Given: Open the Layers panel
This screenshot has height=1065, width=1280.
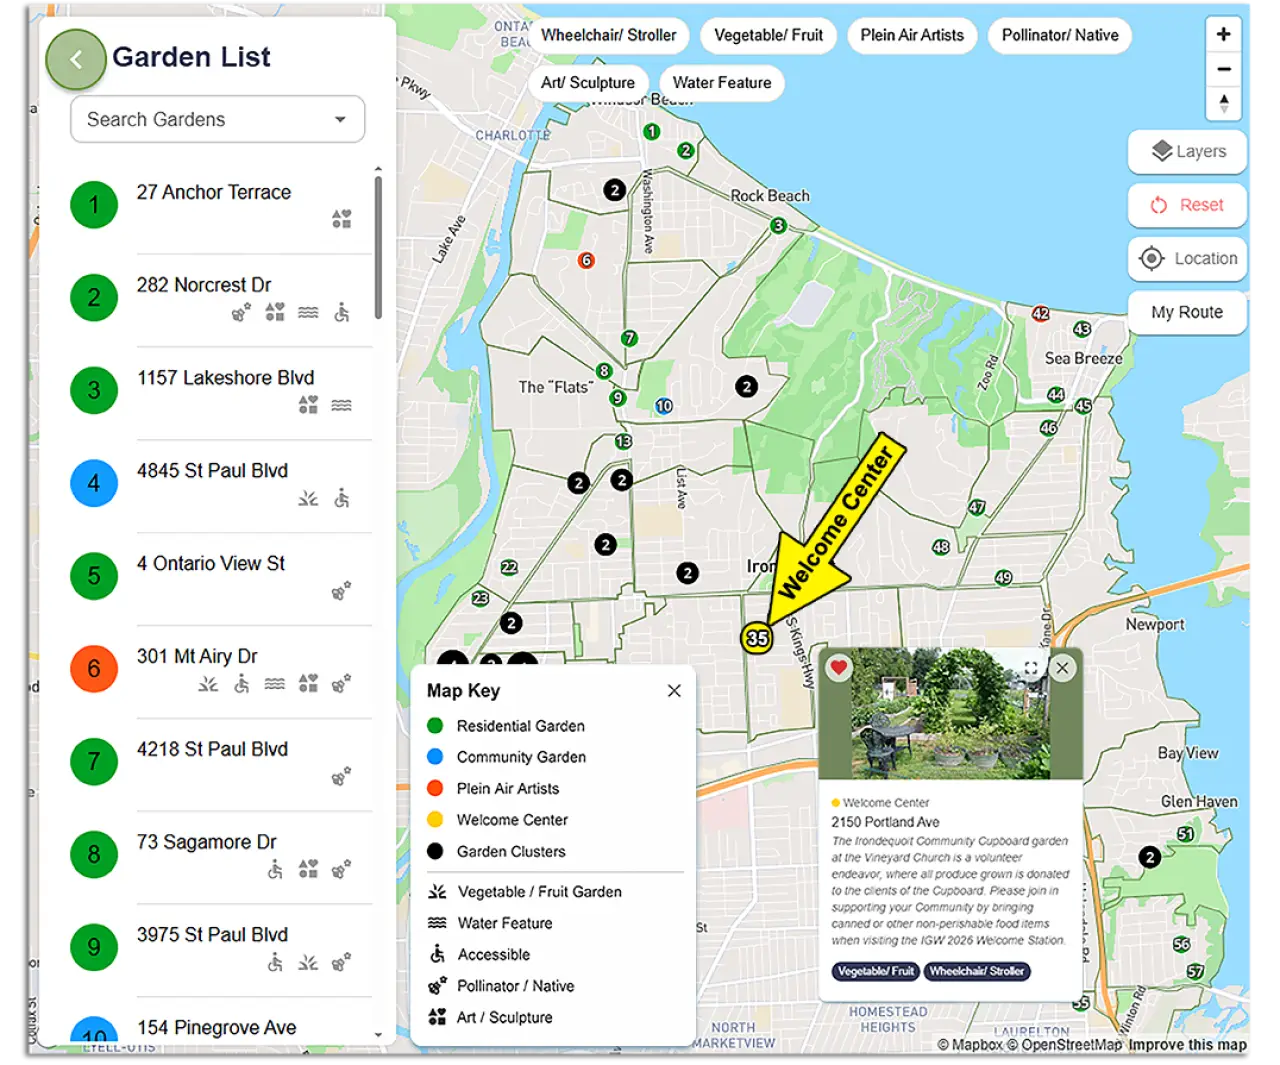Looking at the screenshot, I should click(x=1187, y=151).
